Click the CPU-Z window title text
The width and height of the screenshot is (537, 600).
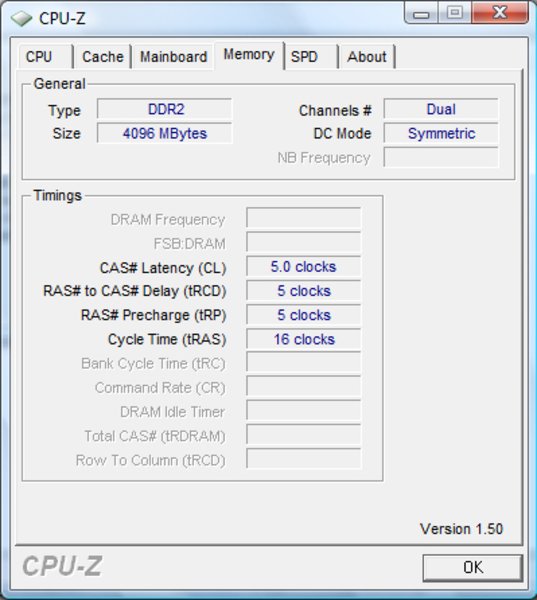(x=62, y=18)
